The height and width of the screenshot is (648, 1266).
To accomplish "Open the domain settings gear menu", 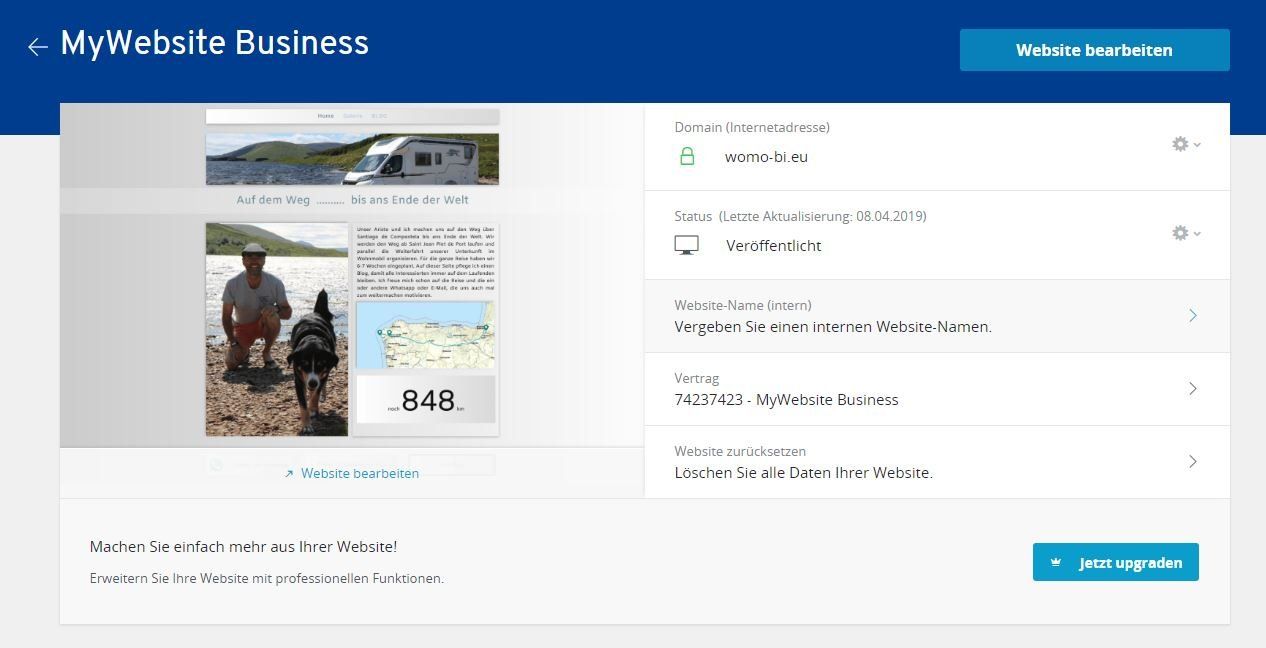I will (x=1186, y=144).
